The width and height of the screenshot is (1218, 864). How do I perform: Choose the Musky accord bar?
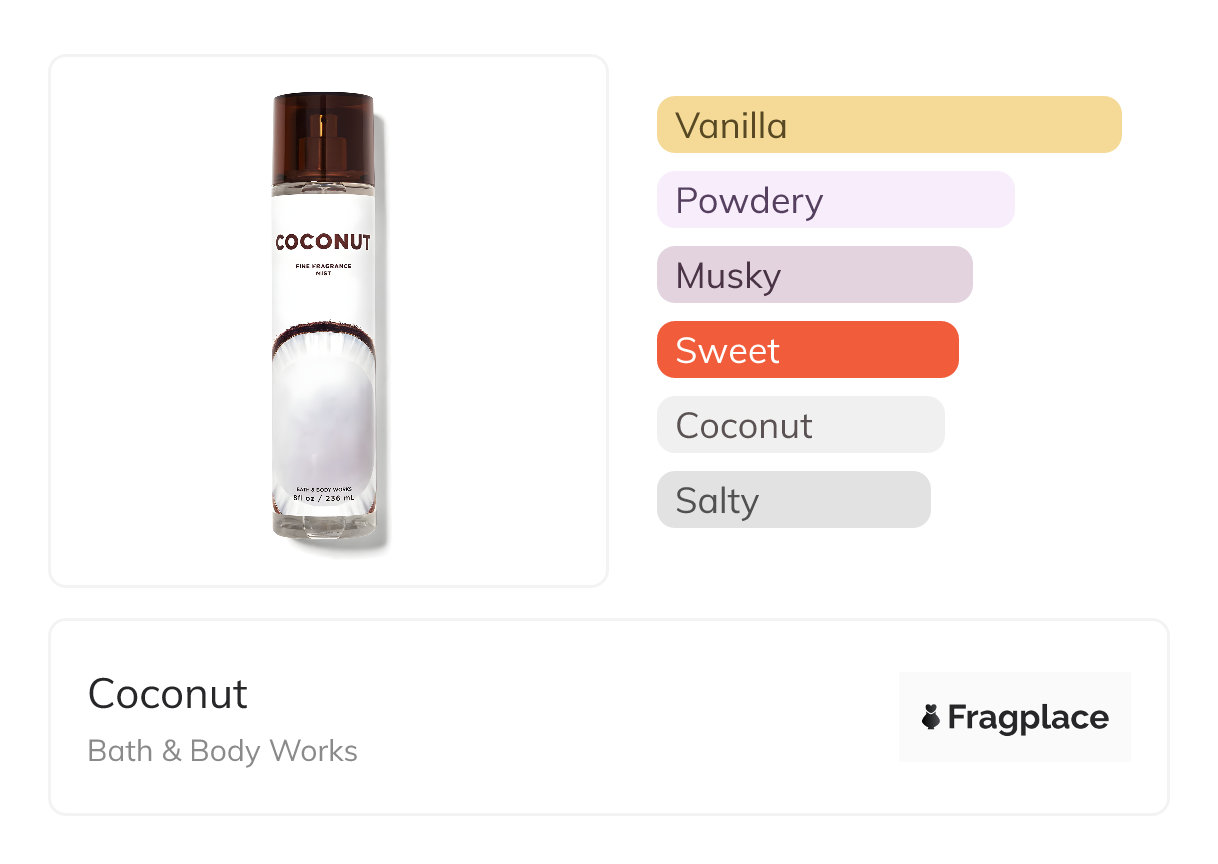tap(814, 275)
